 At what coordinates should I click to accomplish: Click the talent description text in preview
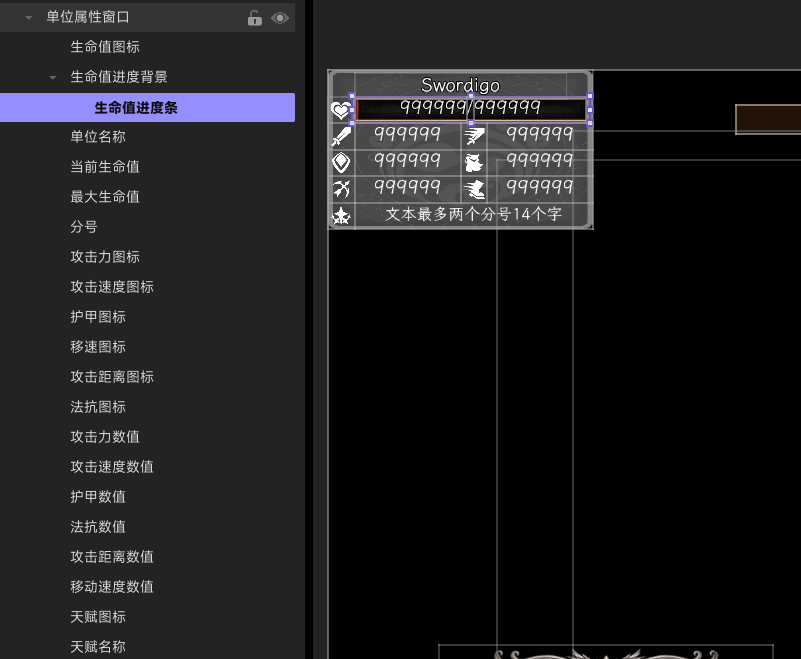pyautogui.click(x=474, y=214)
